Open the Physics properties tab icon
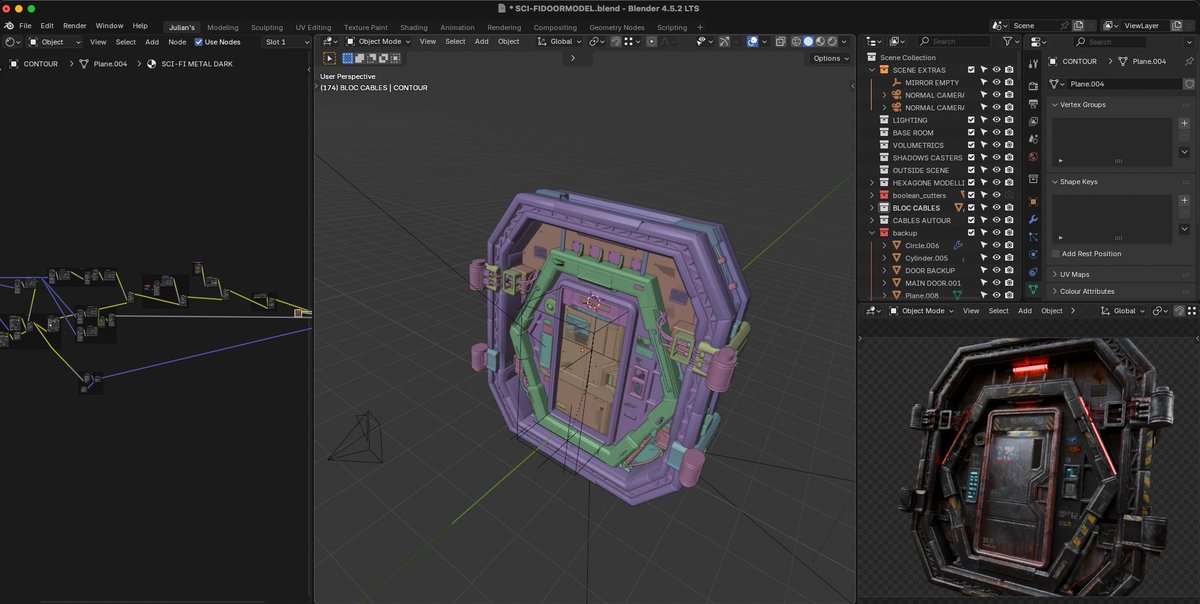1200x604 pixels. tap(1033, 254)
